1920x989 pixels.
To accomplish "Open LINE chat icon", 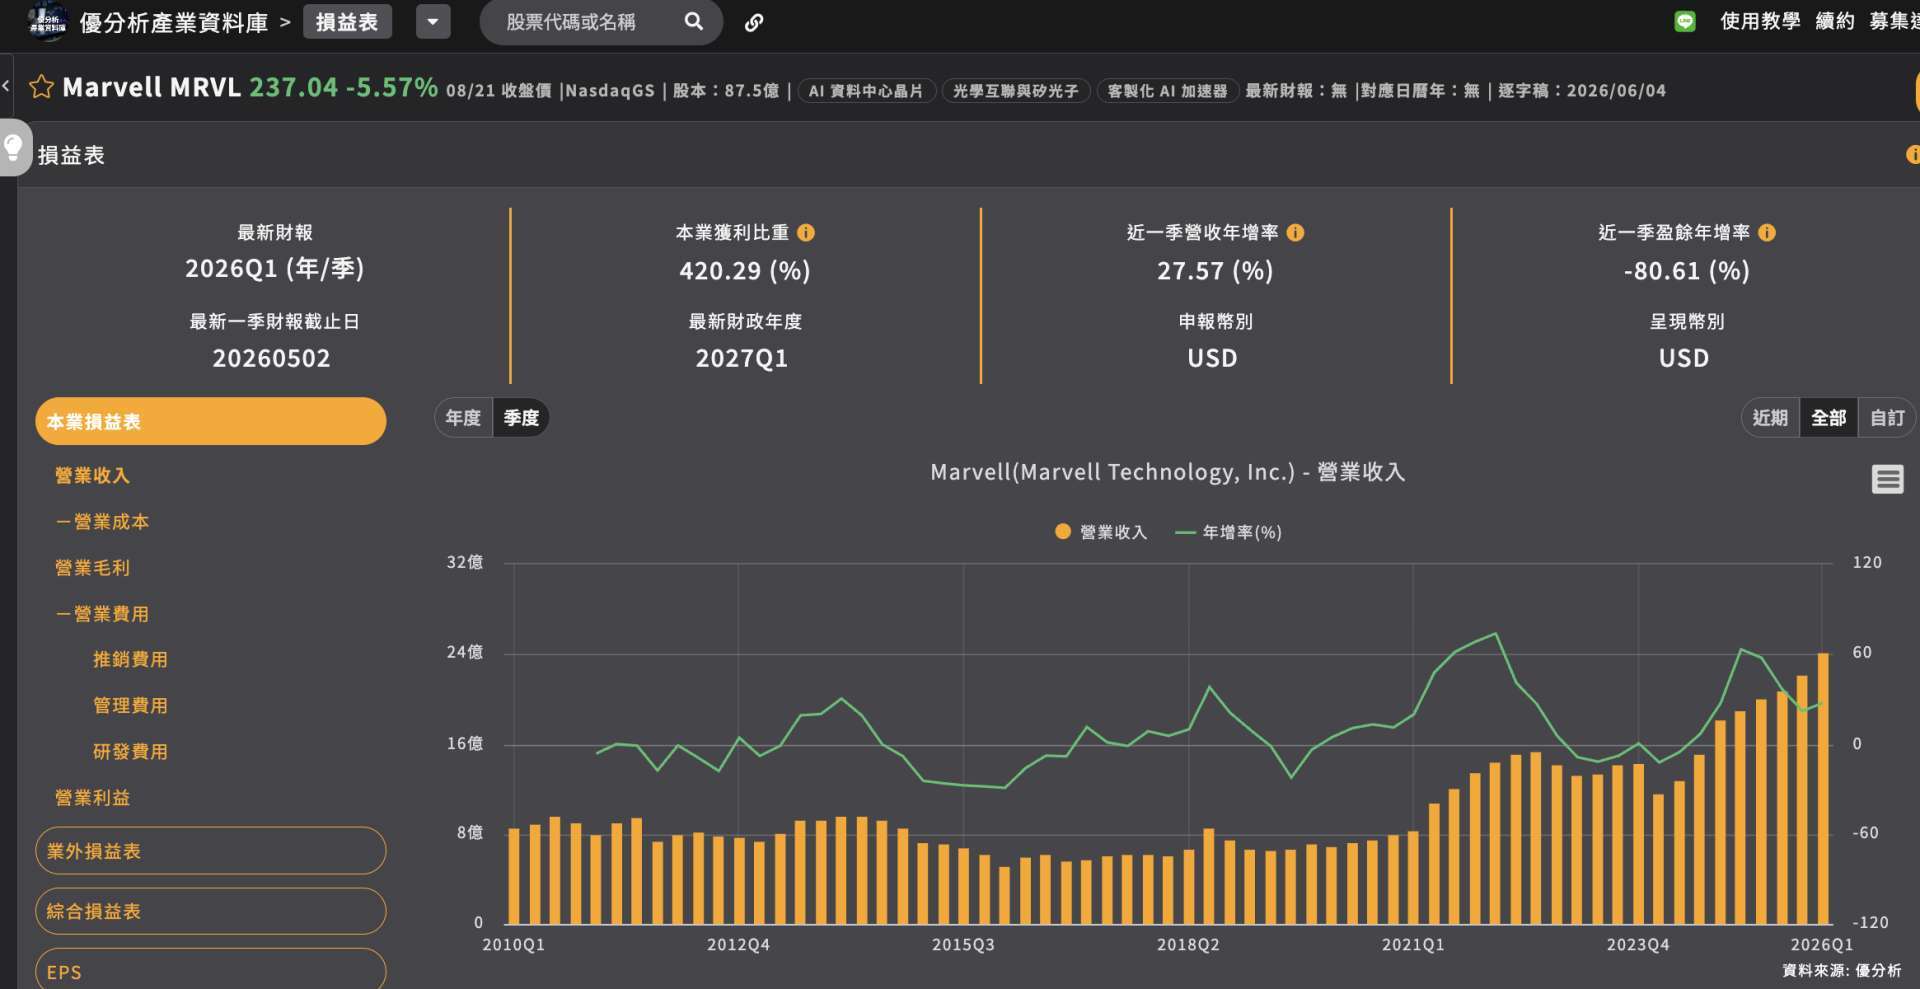I will pos(1685,21).
